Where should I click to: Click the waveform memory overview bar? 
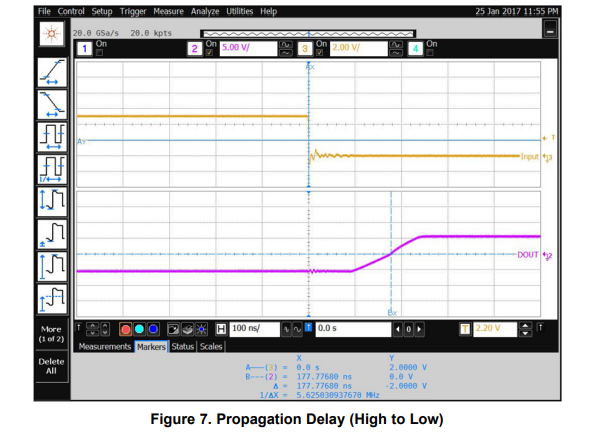(308, 34)
